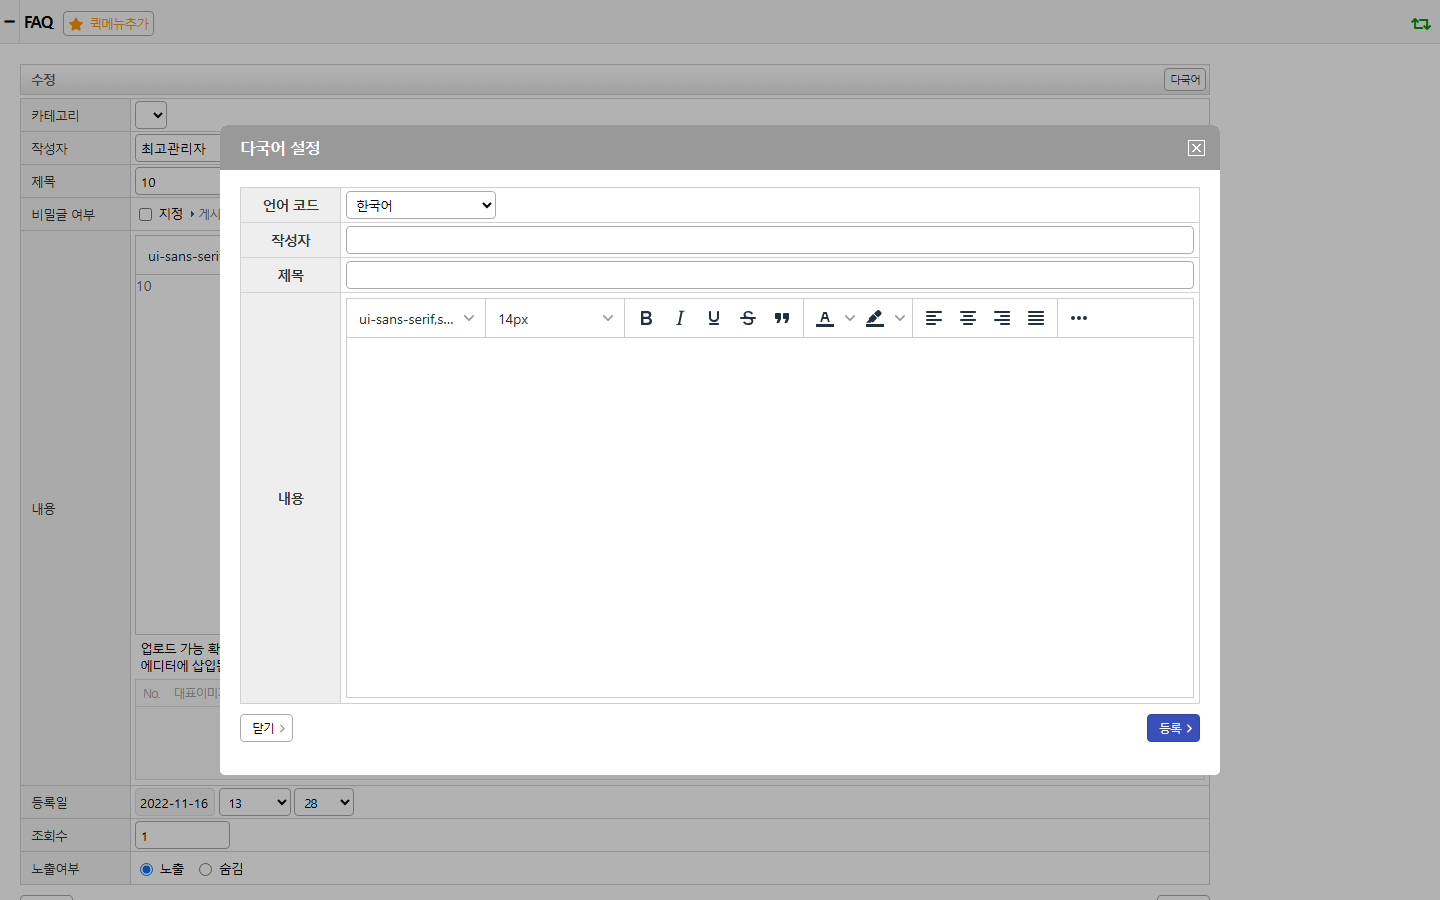Align text to the left
This screenshot has height=900, width=1440.
tap(934, 318)
